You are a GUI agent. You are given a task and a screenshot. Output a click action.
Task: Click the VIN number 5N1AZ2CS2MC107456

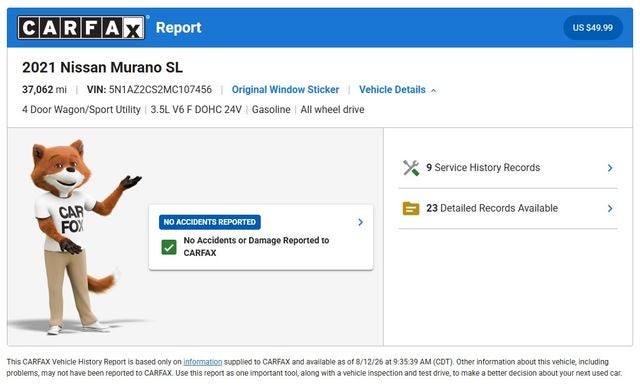[160, 89]
